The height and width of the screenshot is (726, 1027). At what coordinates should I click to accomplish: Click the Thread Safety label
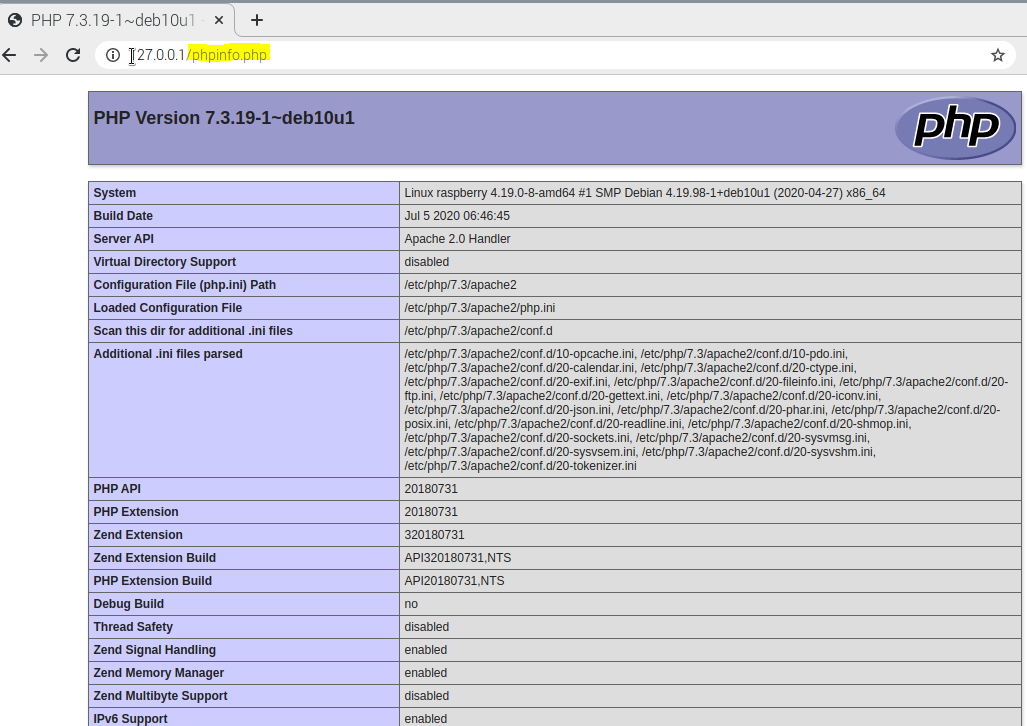133,626
